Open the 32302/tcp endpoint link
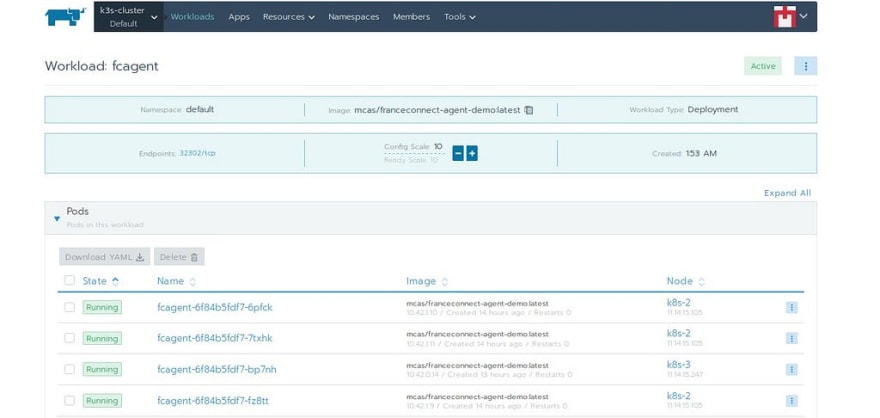The height and width of the screenshot is (418, 880). pyautogui.click(x=197, y=153)
